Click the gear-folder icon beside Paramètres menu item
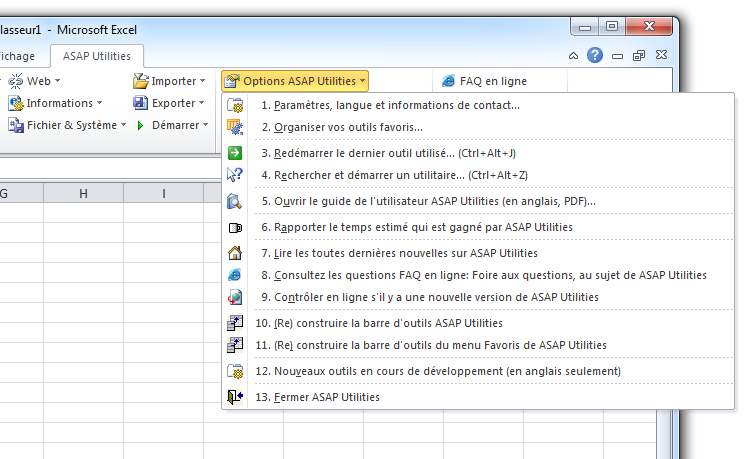This screenshot has width=750, height=459. (x=235, y=105)
